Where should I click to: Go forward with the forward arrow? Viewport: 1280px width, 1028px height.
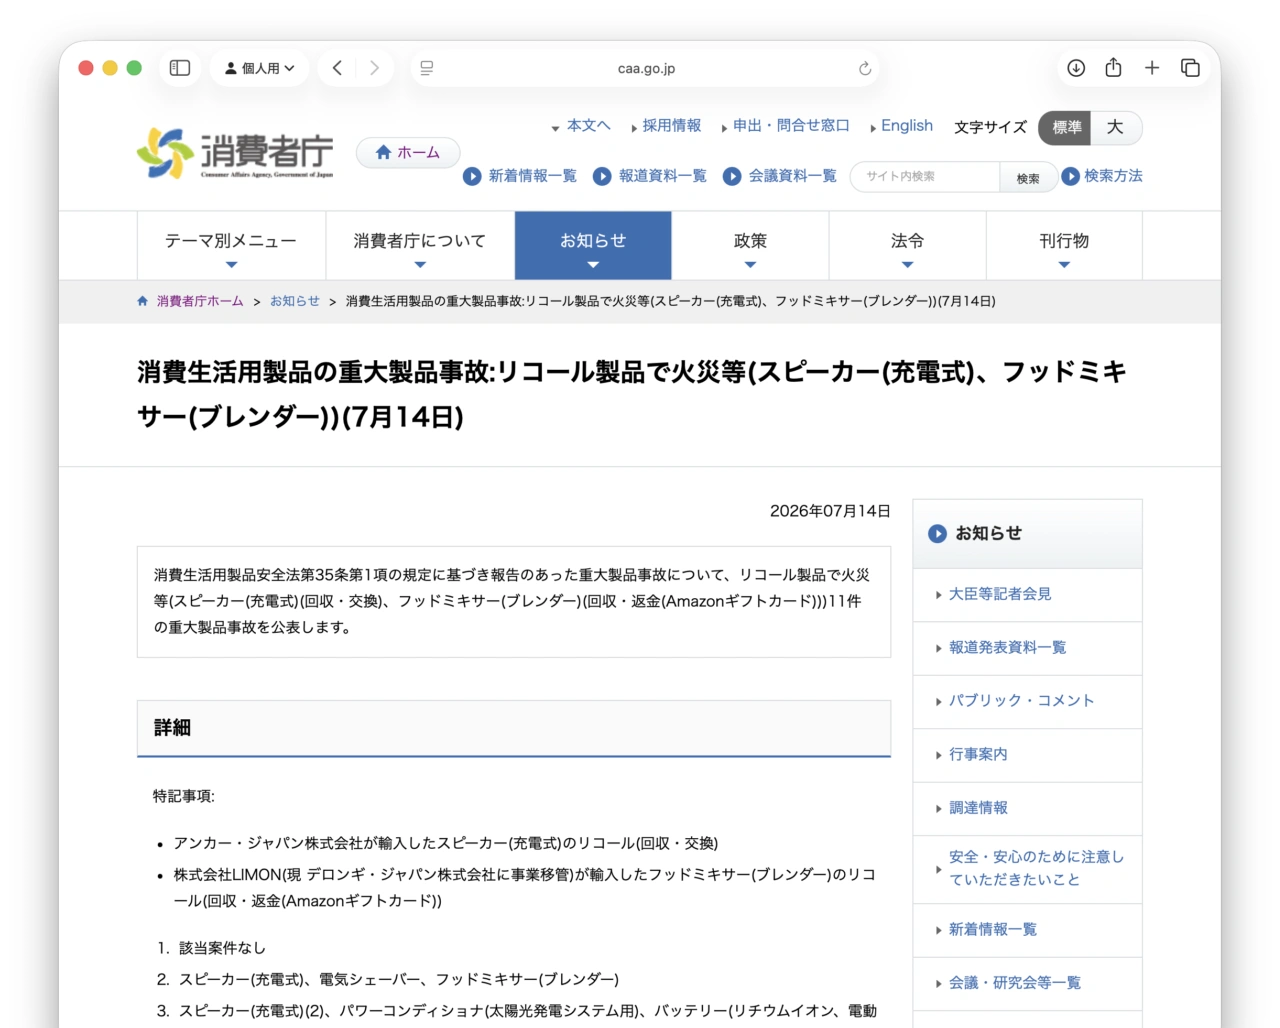pyautogui.click(x=374, y=68)
